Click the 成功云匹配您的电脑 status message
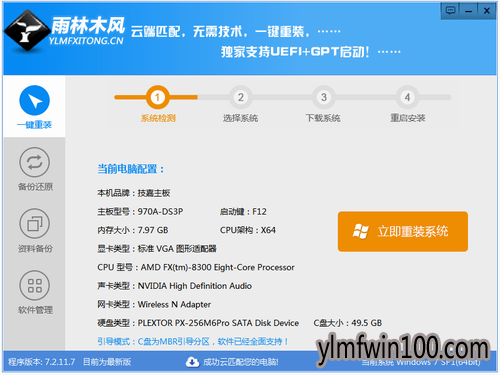This screenshot has width=500, height=375. (241, 362)
